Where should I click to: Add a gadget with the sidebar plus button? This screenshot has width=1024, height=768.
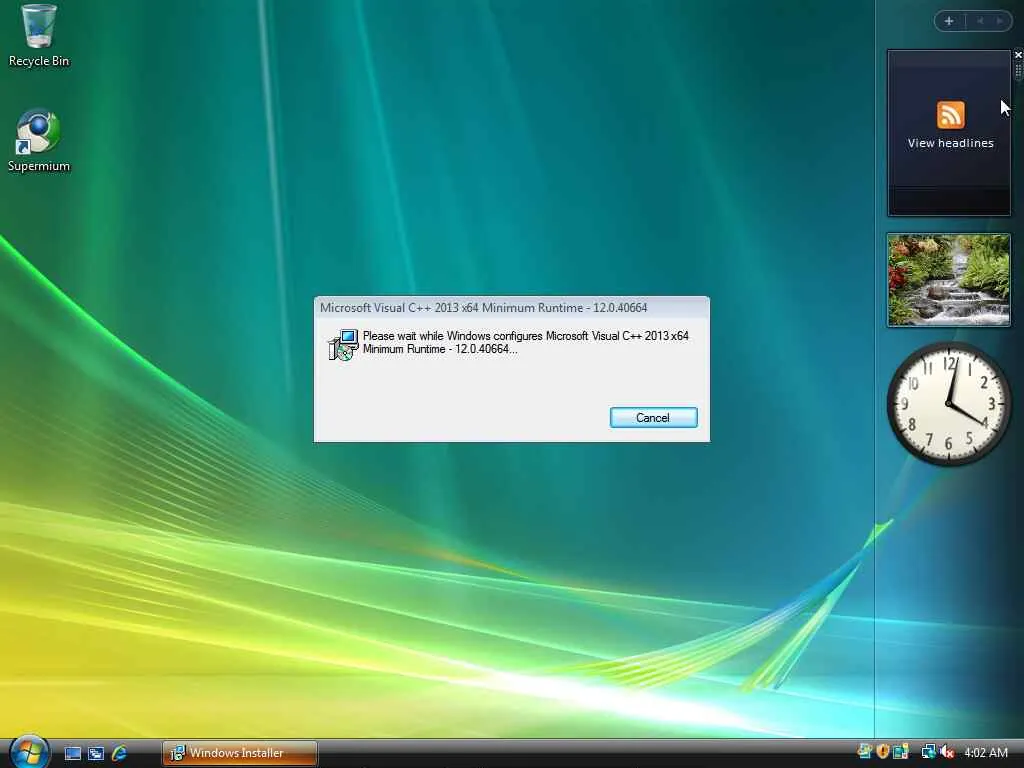pyautogui.click(x=950, y=21)
